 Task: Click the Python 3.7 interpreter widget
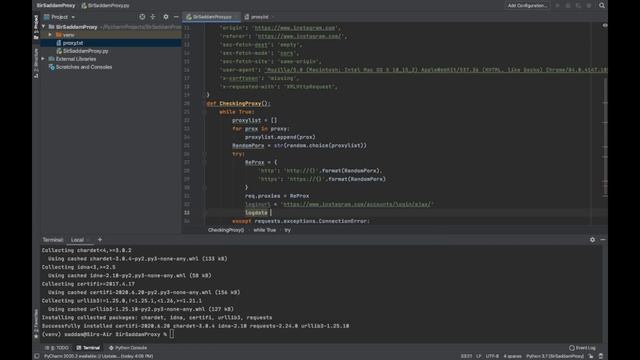555,356
